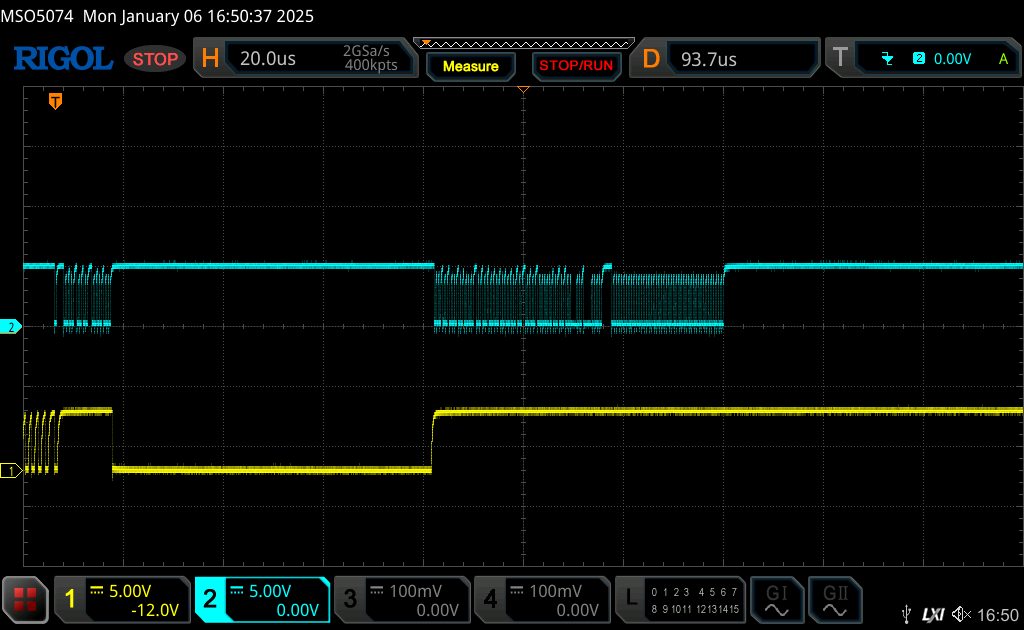Click the trigger level 0.00V value

tap(952, 59)
